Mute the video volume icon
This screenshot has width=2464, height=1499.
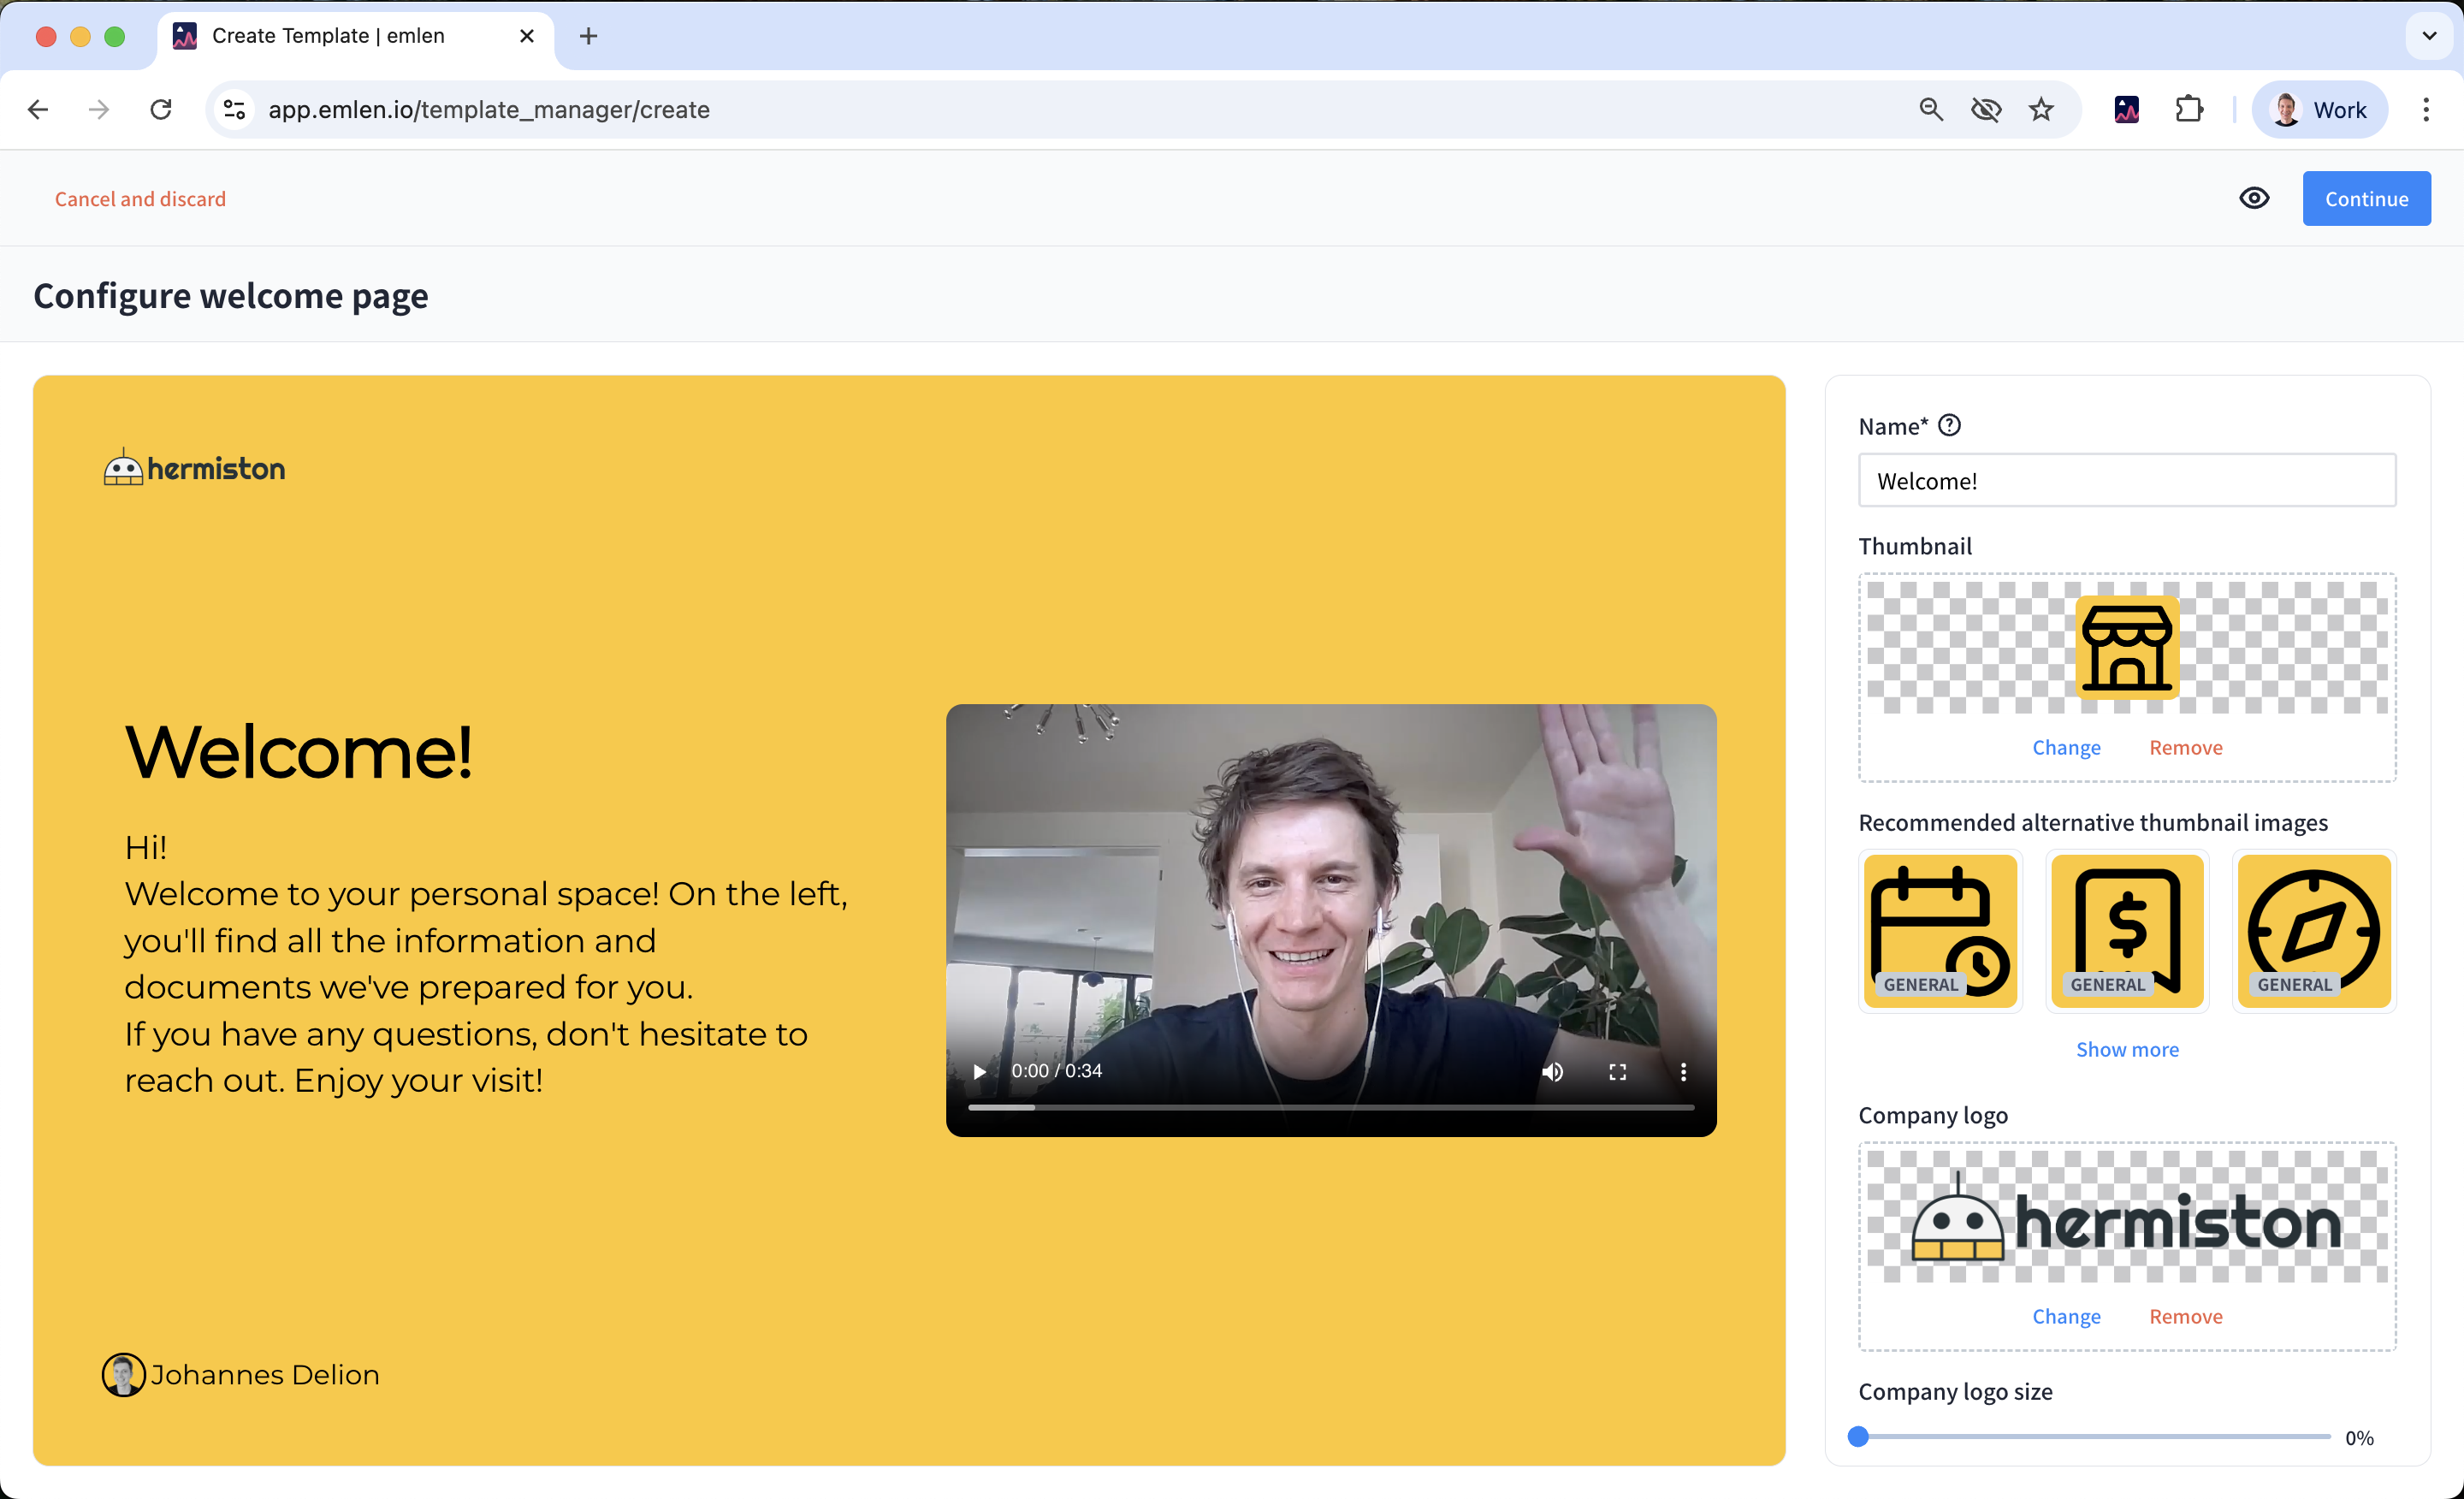click(x=1552, y=1071)
